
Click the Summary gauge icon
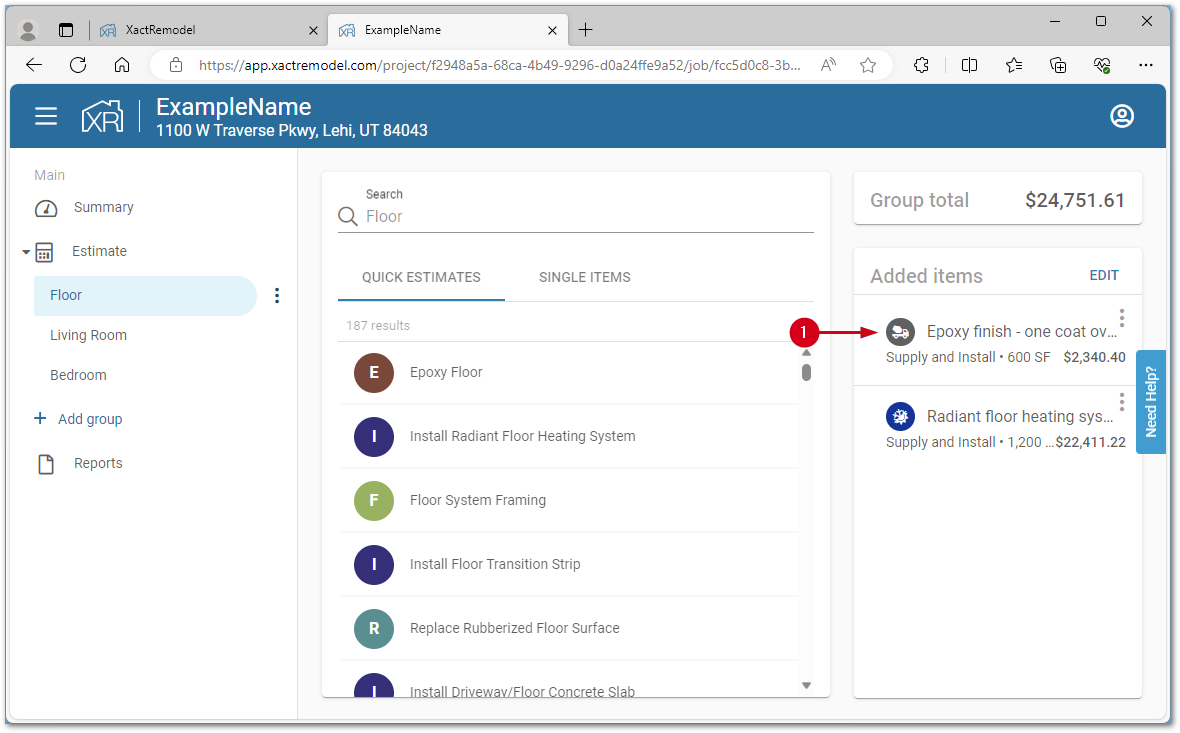point(46,208)
